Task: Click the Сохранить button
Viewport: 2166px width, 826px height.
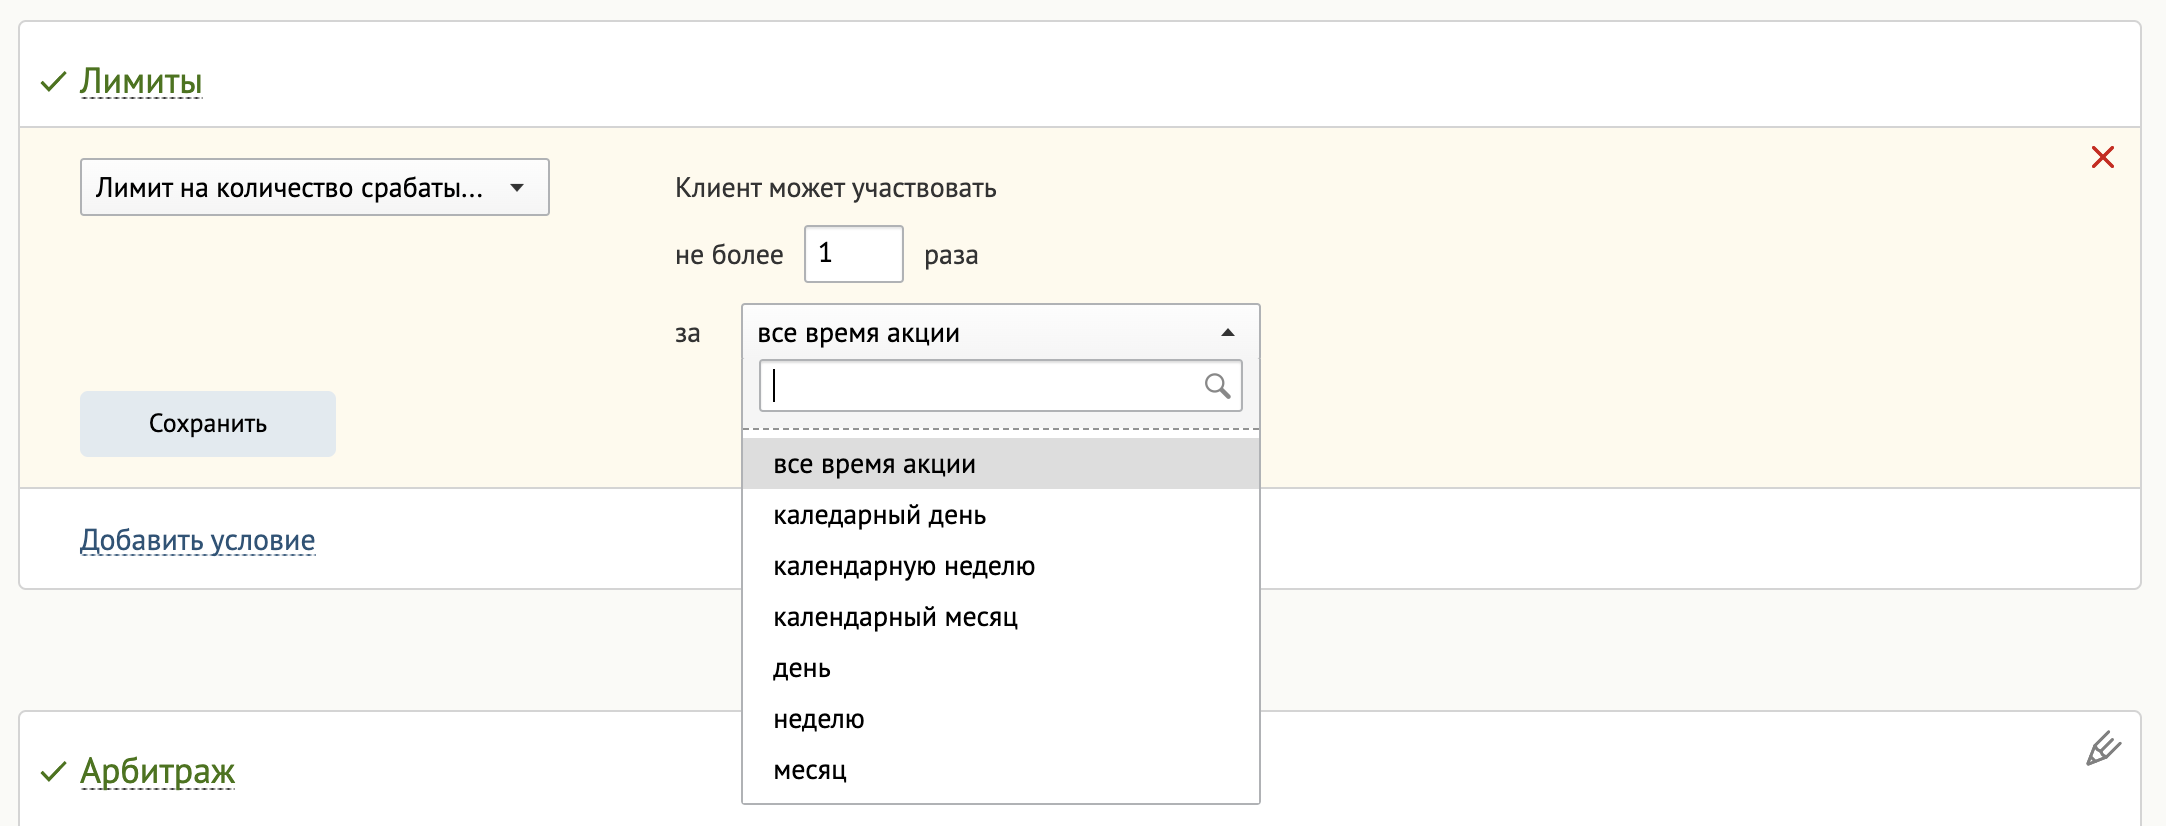Action: (208, 424)
